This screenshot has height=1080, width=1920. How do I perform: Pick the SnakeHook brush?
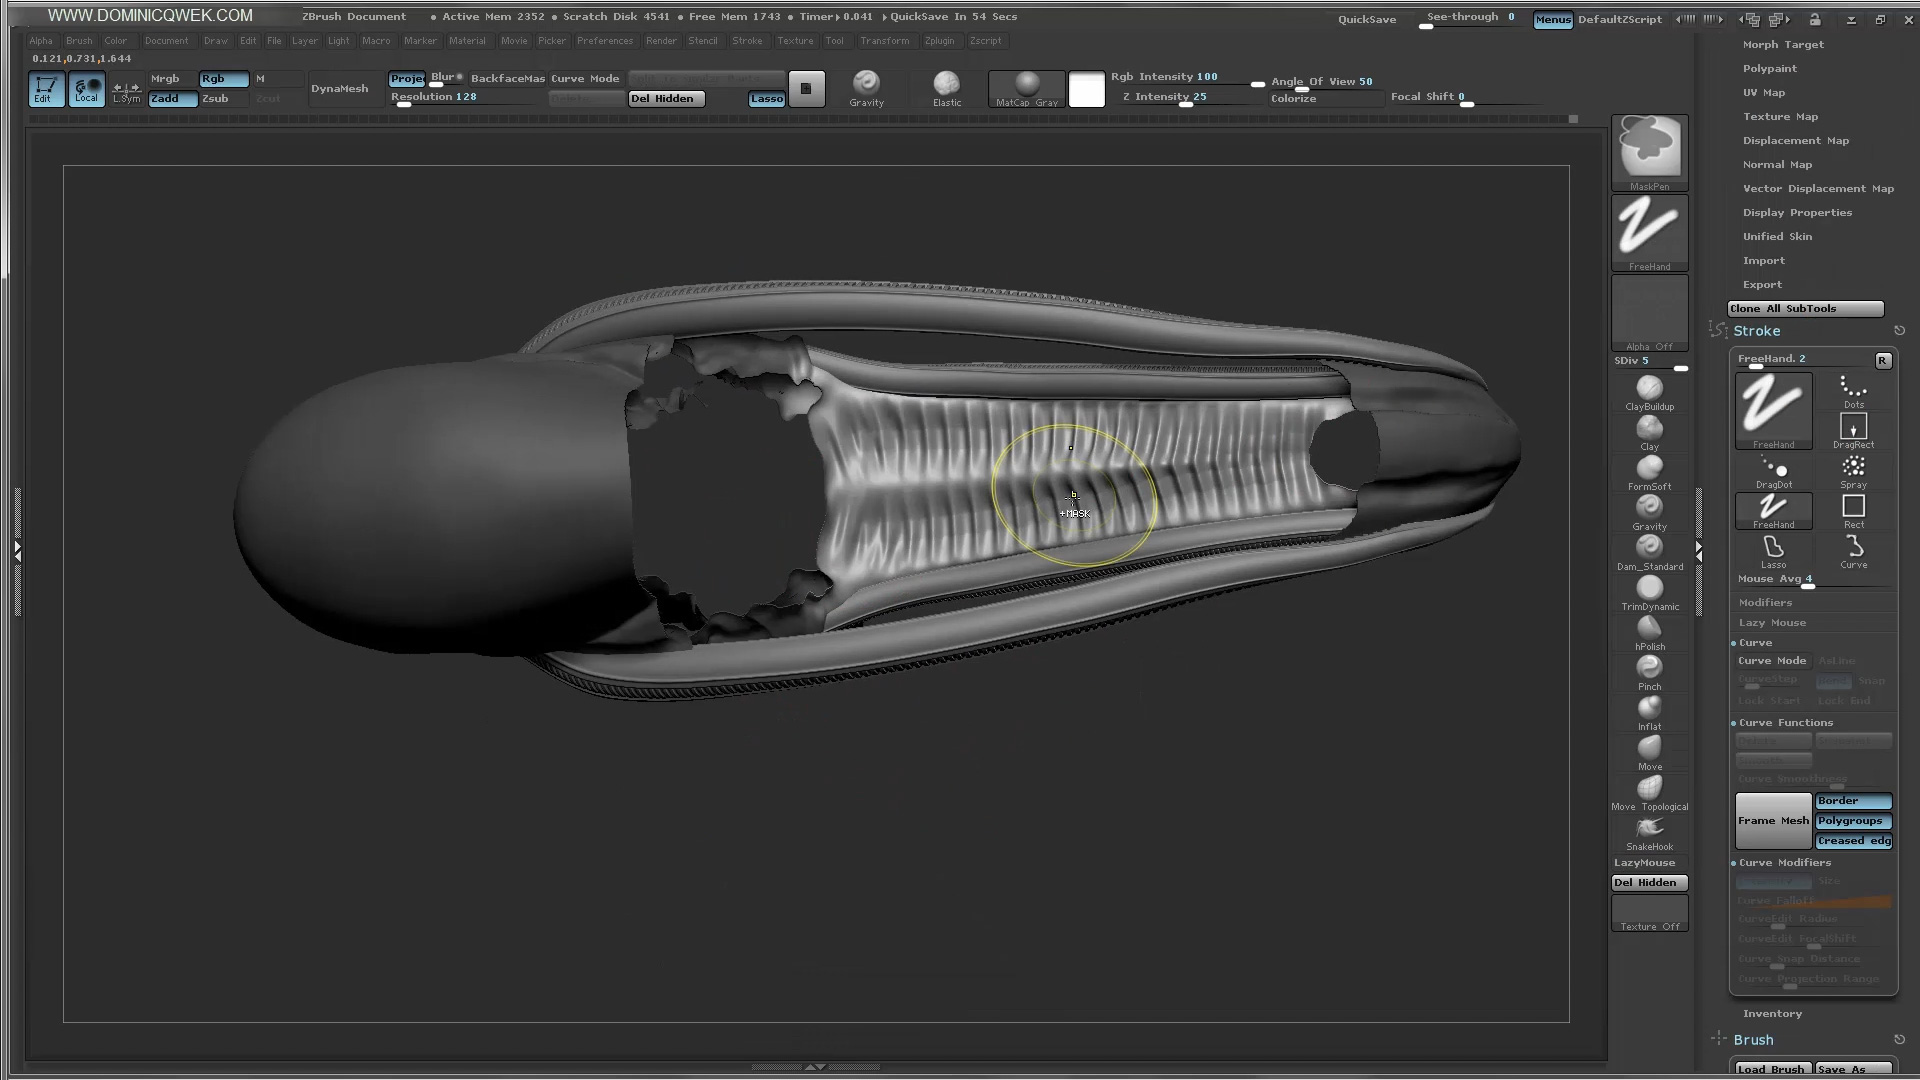(x=1649, y=829)
